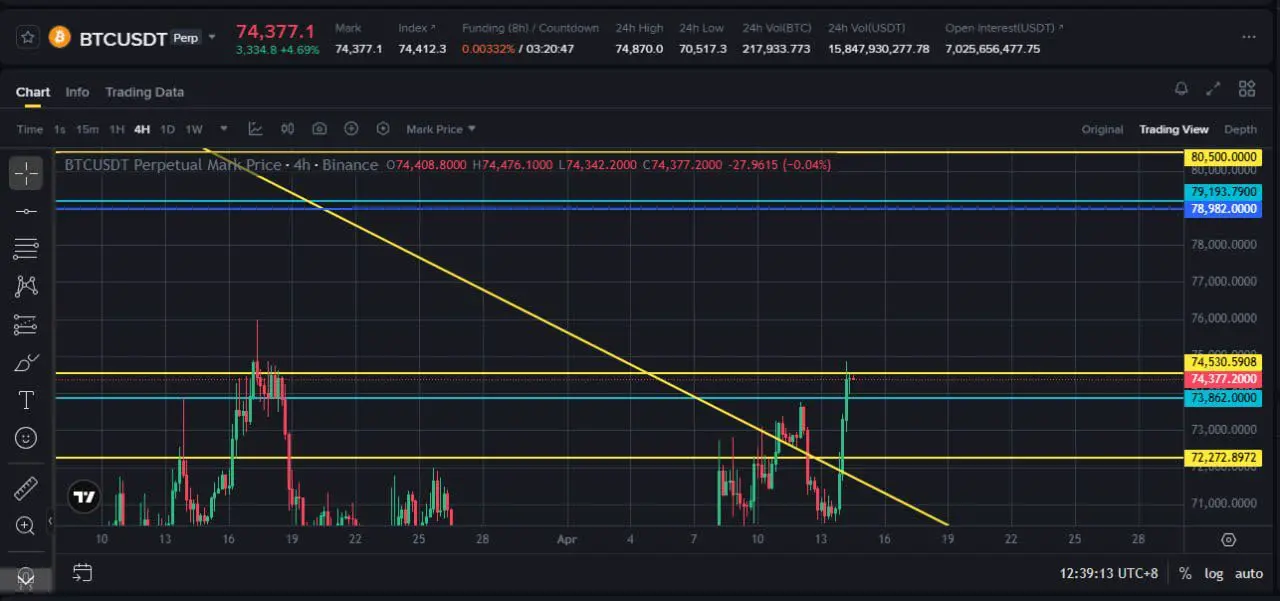Select the brush drawing tool
1280x601 pixels.
(26, 362)
